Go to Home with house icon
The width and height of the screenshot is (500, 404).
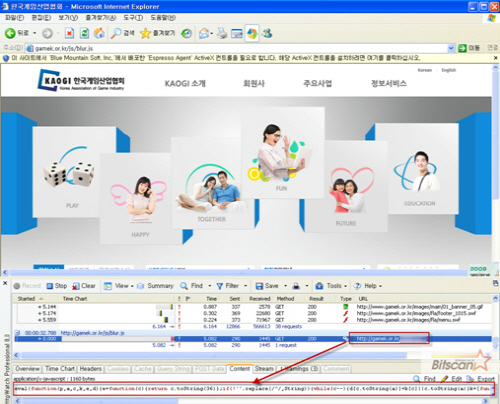point(99,33)
